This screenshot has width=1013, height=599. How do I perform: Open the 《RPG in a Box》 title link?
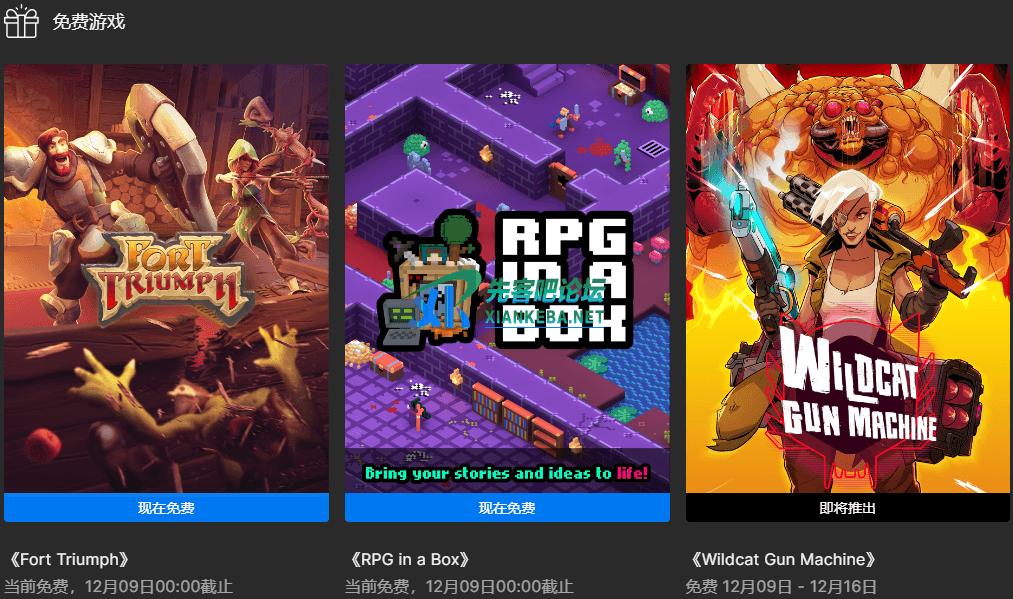click(x=408, y=559)
